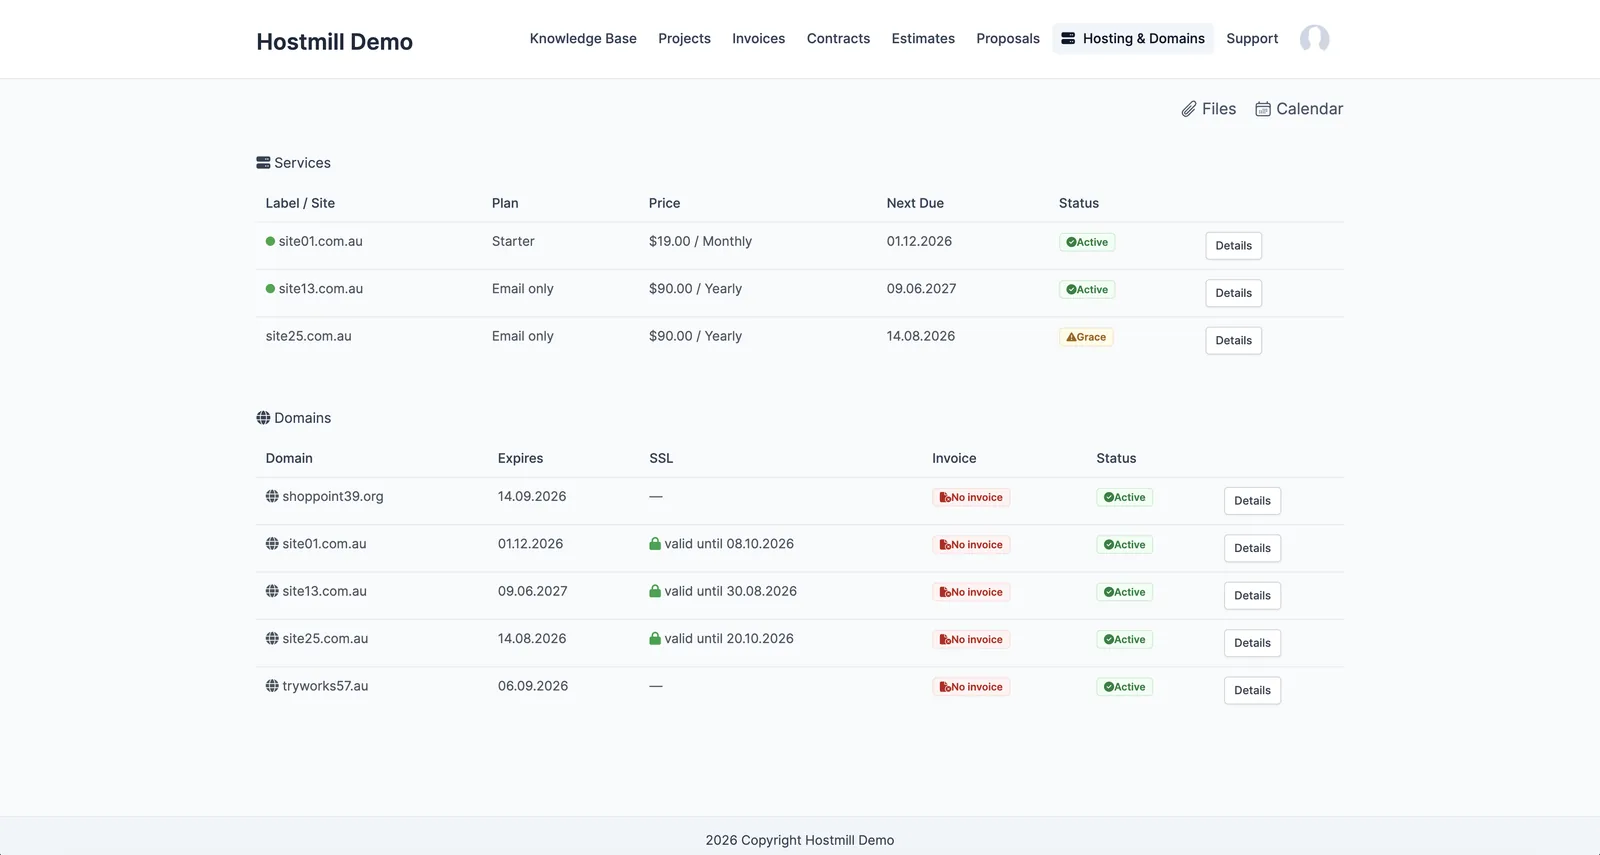The height and width of the screenshot is (855, 1600).
Task: Open the Estimates page
Action: (x=923, y=38)
